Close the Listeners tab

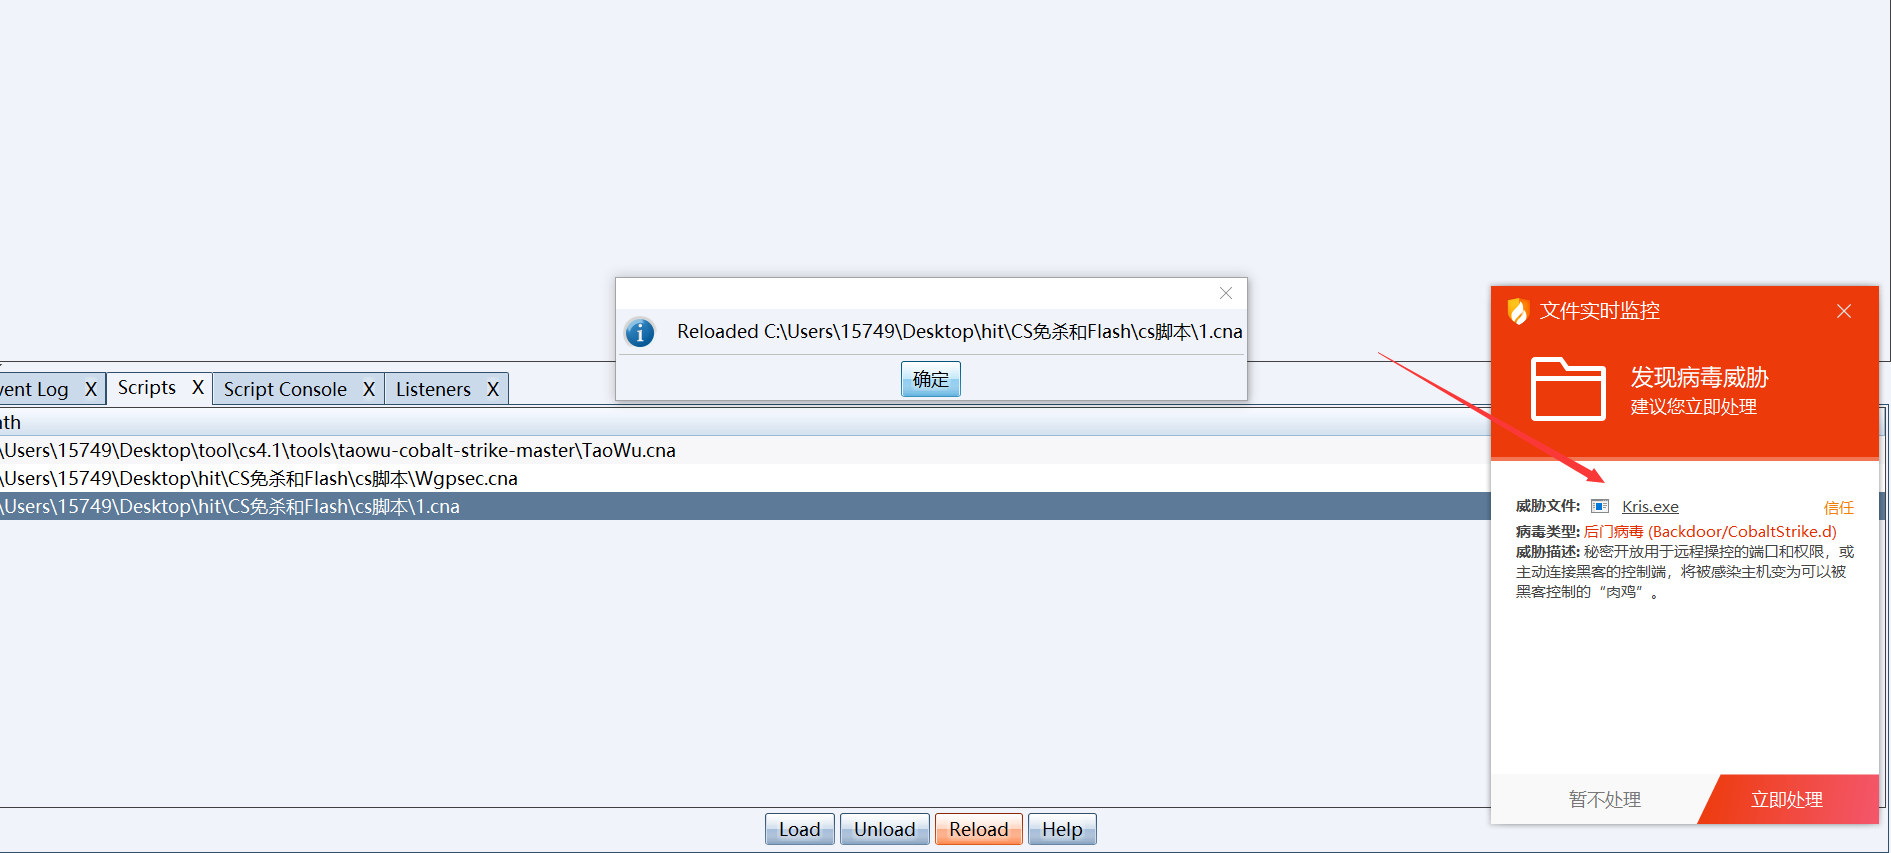[x=493, y=390]
